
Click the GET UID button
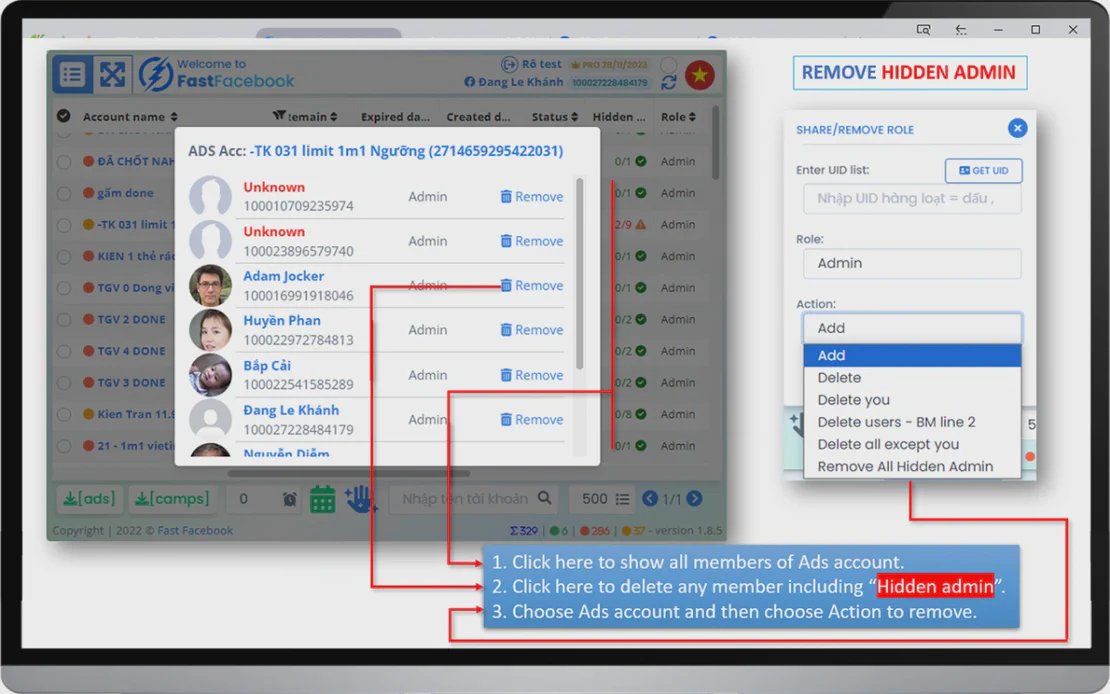click(x=983, y=171)
